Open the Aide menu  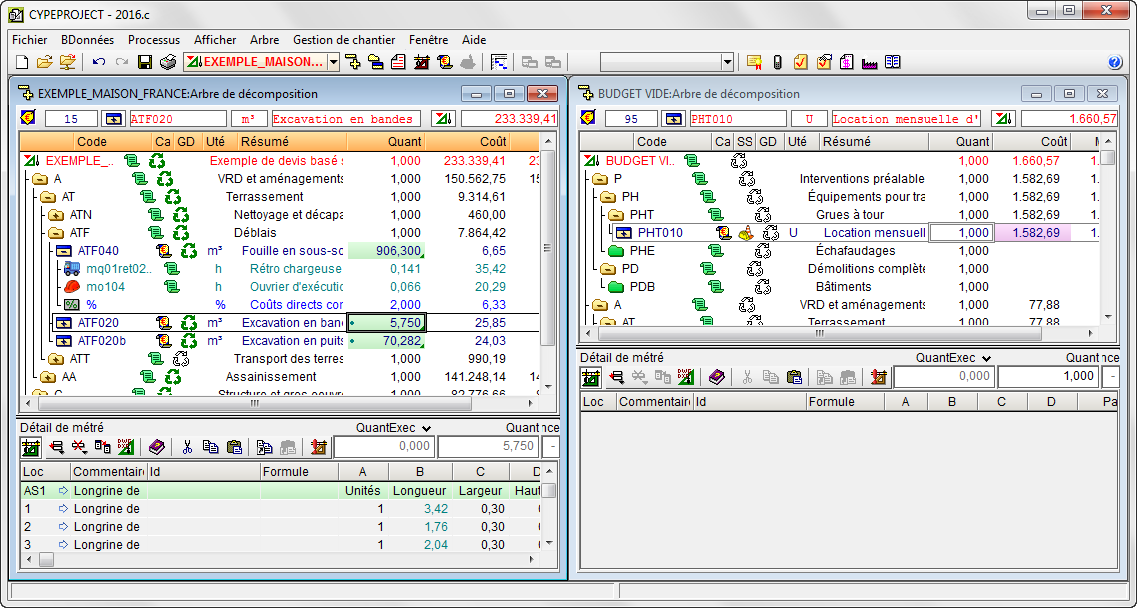pyautogui.click(x=474, y=40)
